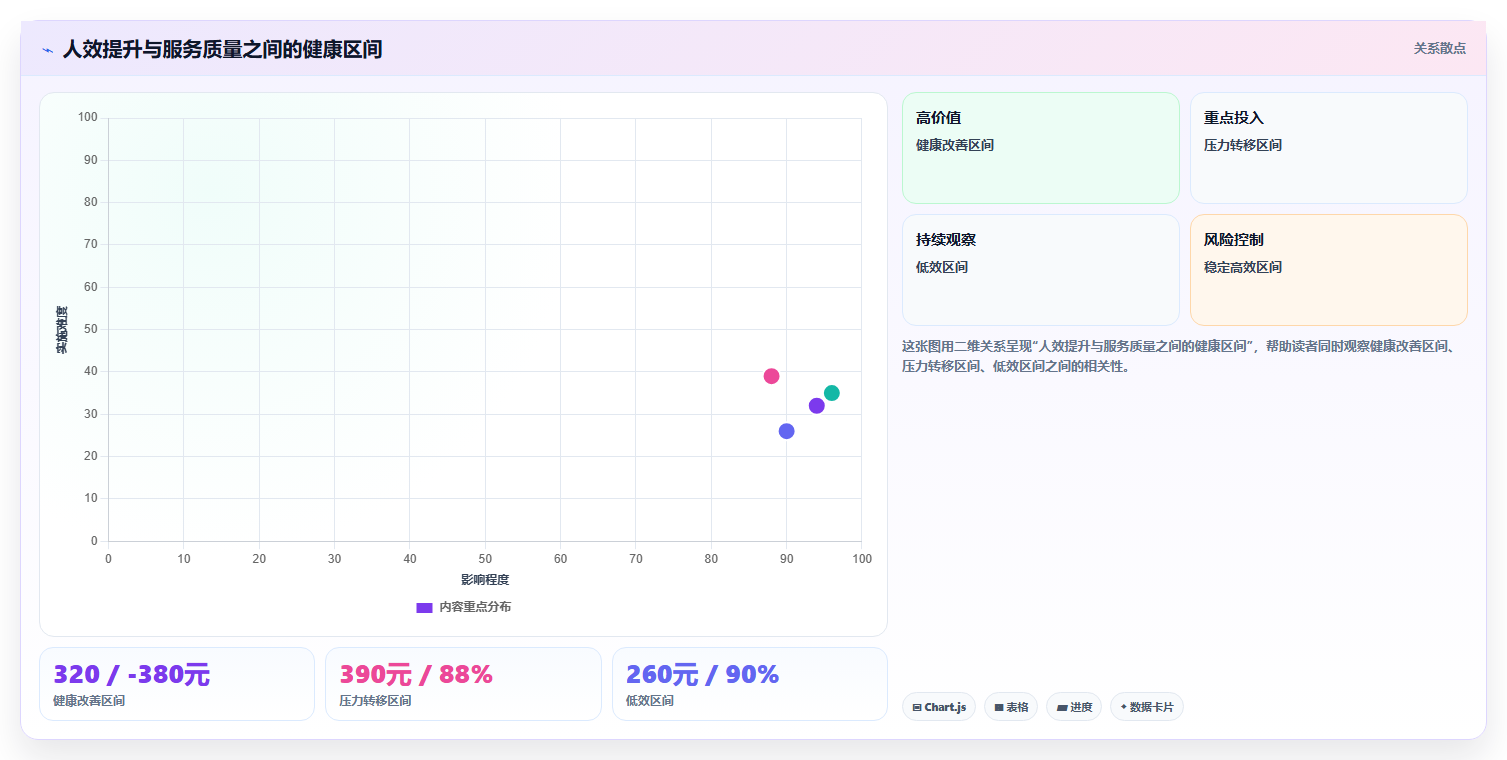The height and width of the screenshot is (760, 1507).
Task: Click the icon inside the 进度 chip
Action: pyautogui.click(x=1062, y=707)
